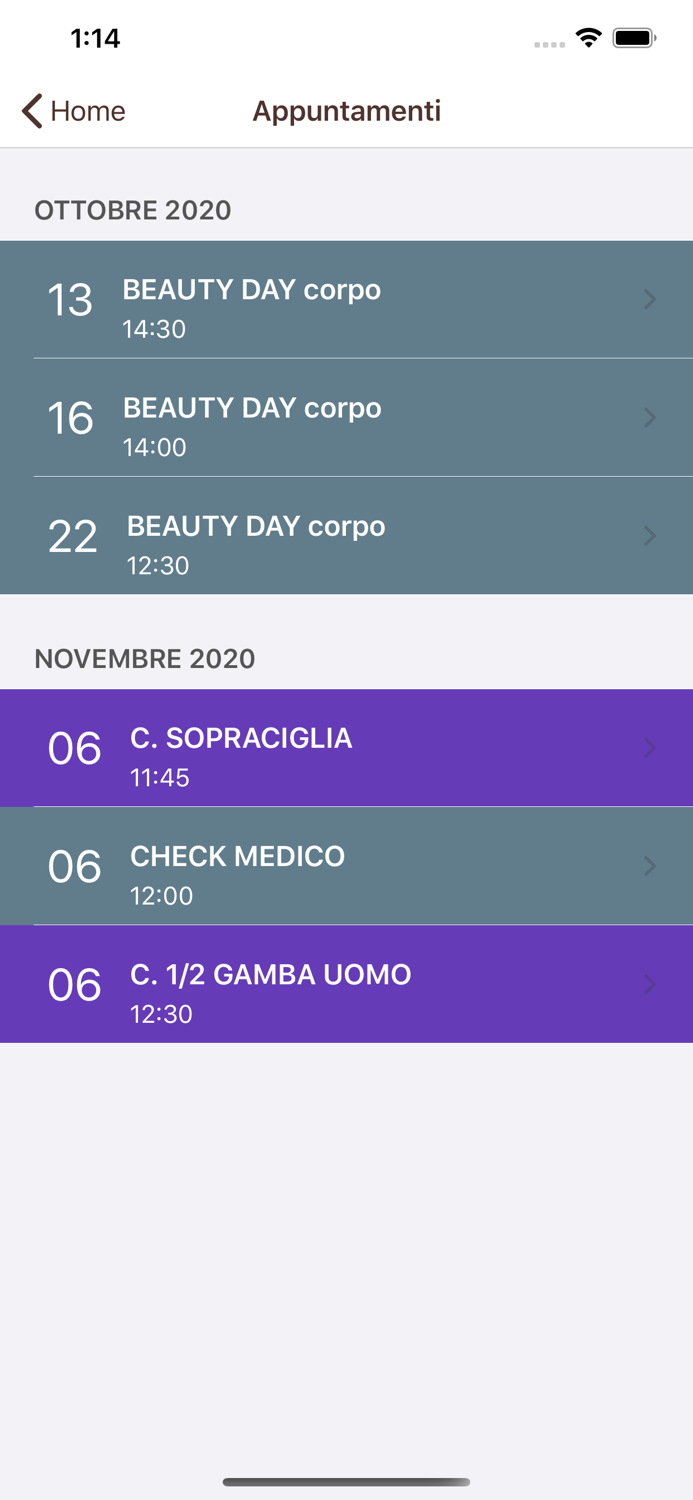Screen dimensions: 693x1500
Task: Tap the Appuntamenti title
Action: point(346,111)
